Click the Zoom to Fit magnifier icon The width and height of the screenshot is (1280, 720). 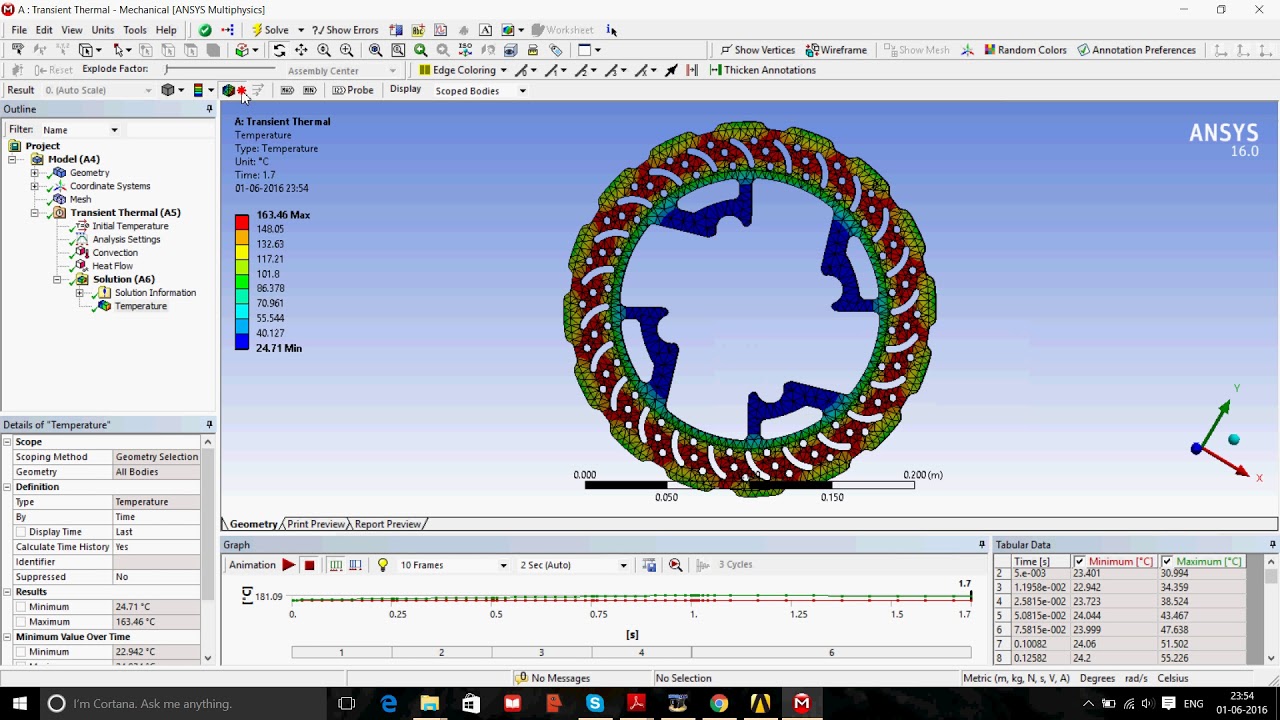(375, 50)
